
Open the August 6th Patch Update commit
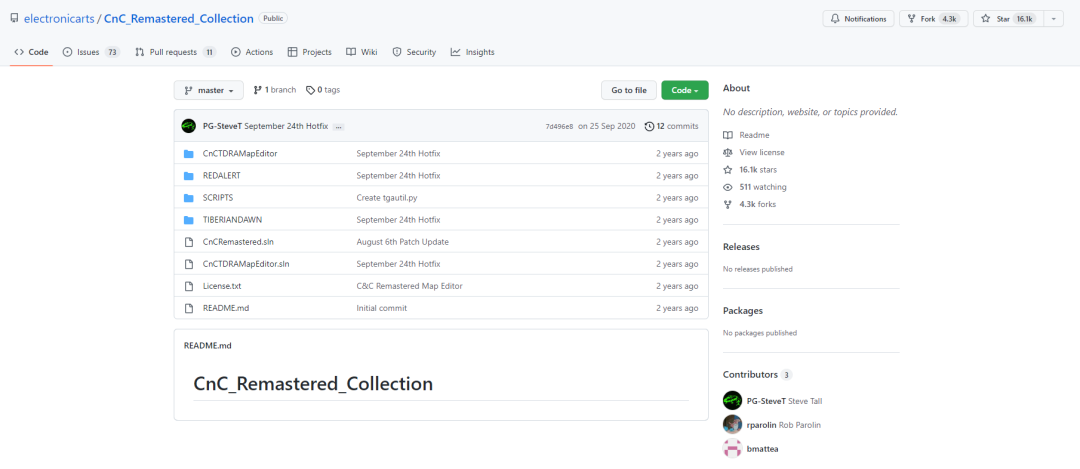click(403, 242)
